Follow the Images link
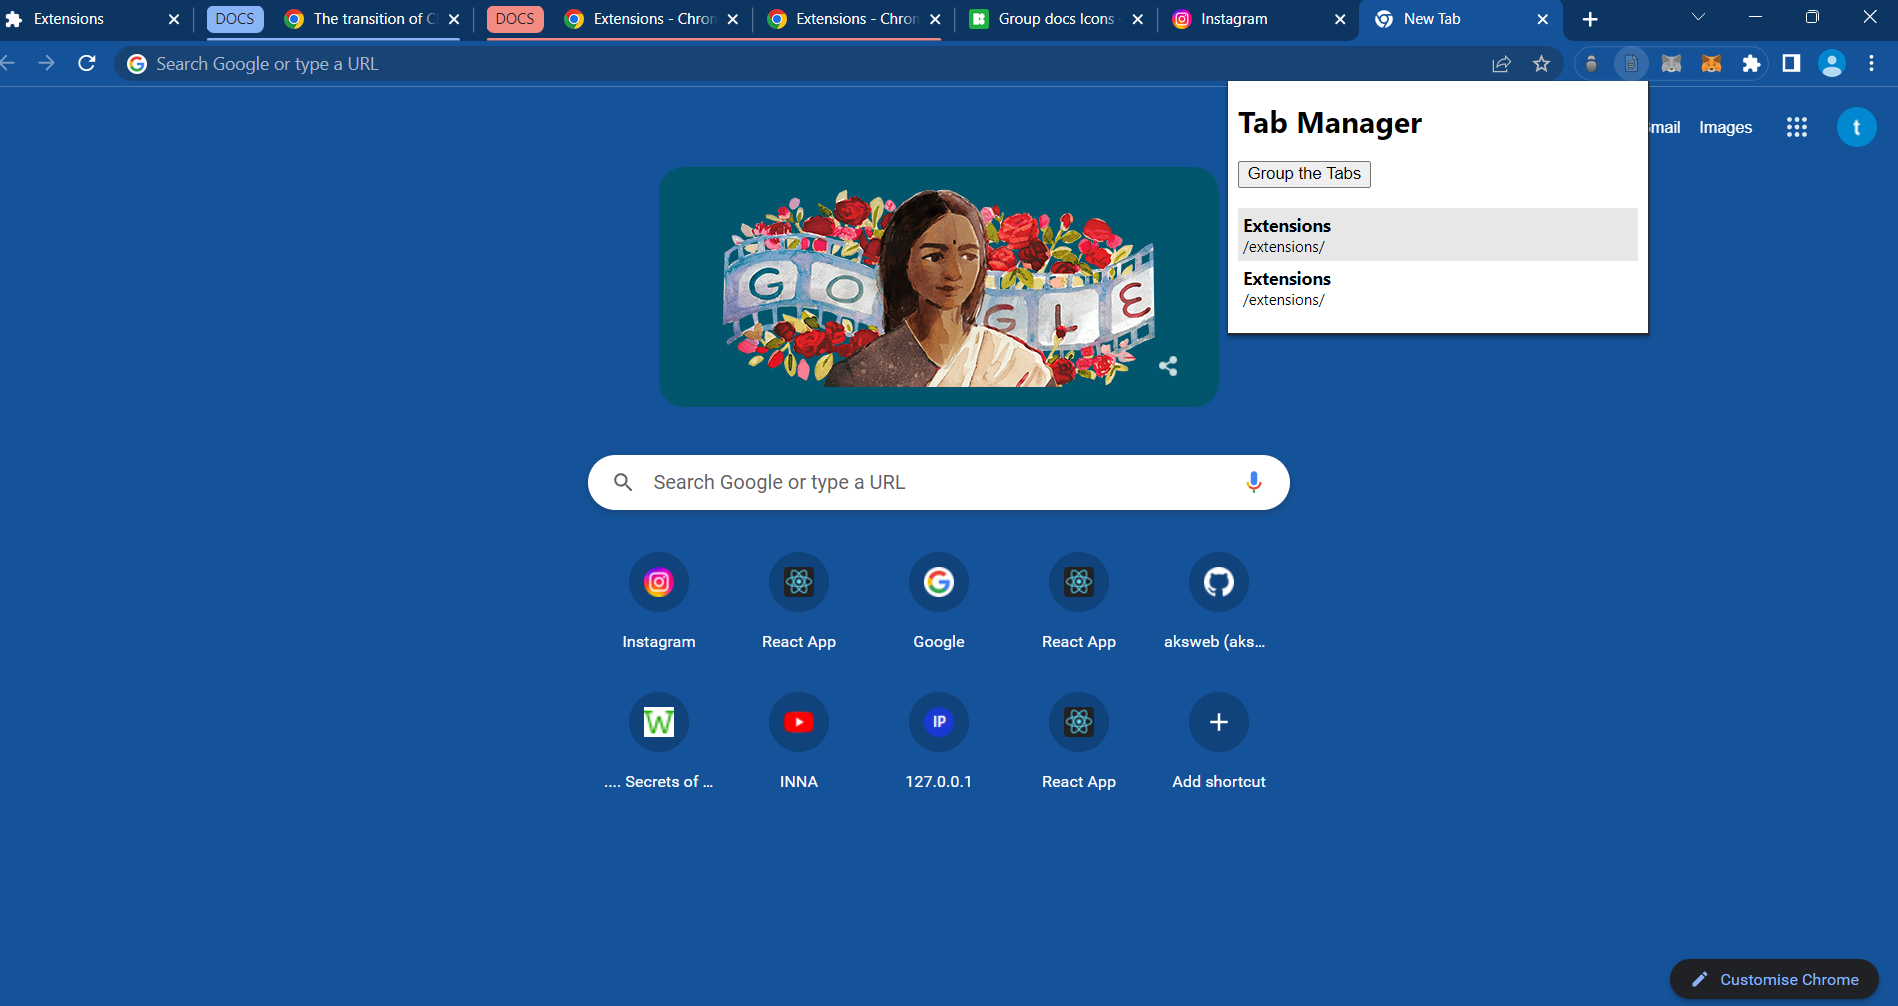The image size is (1898, 1006). [1725, 127]
